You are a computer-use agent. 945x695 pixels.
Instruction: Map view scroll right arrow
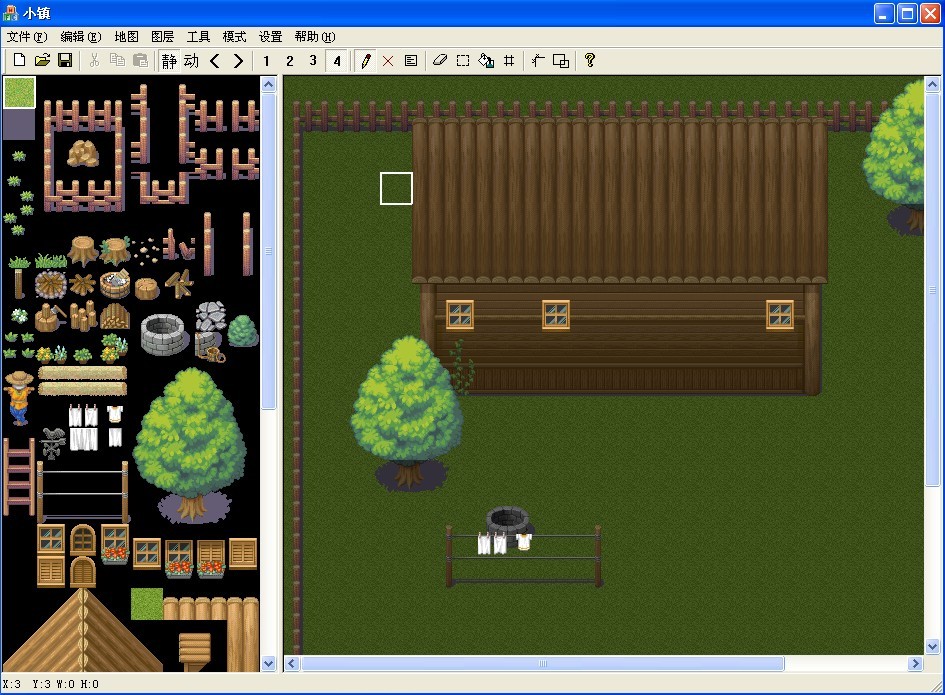coord(915,664)
